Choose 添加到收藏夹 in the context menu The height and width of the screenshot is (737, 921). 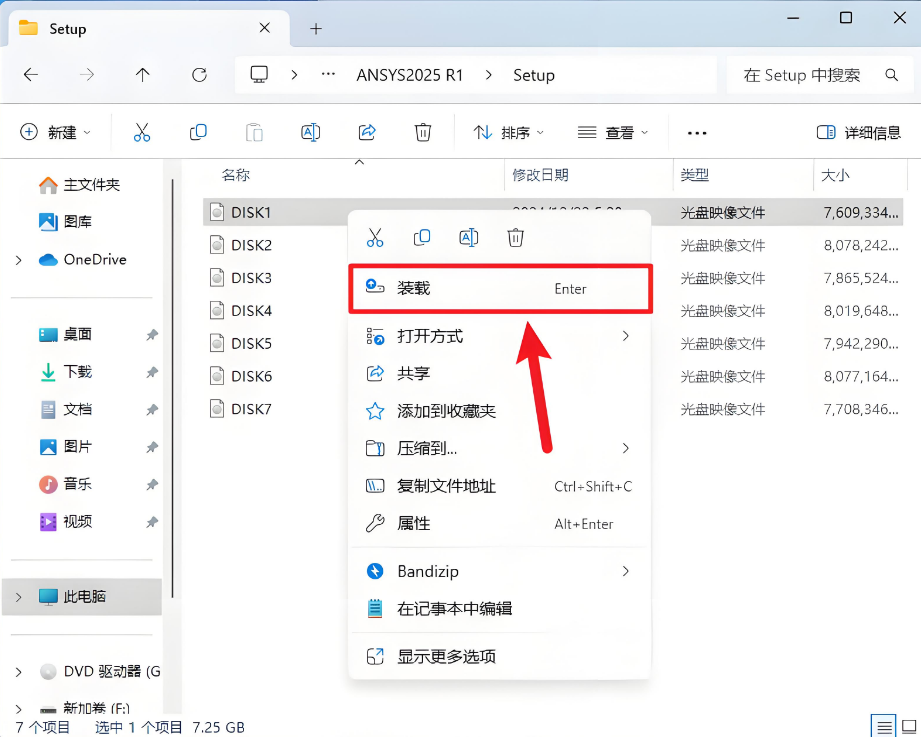[500, 411]
